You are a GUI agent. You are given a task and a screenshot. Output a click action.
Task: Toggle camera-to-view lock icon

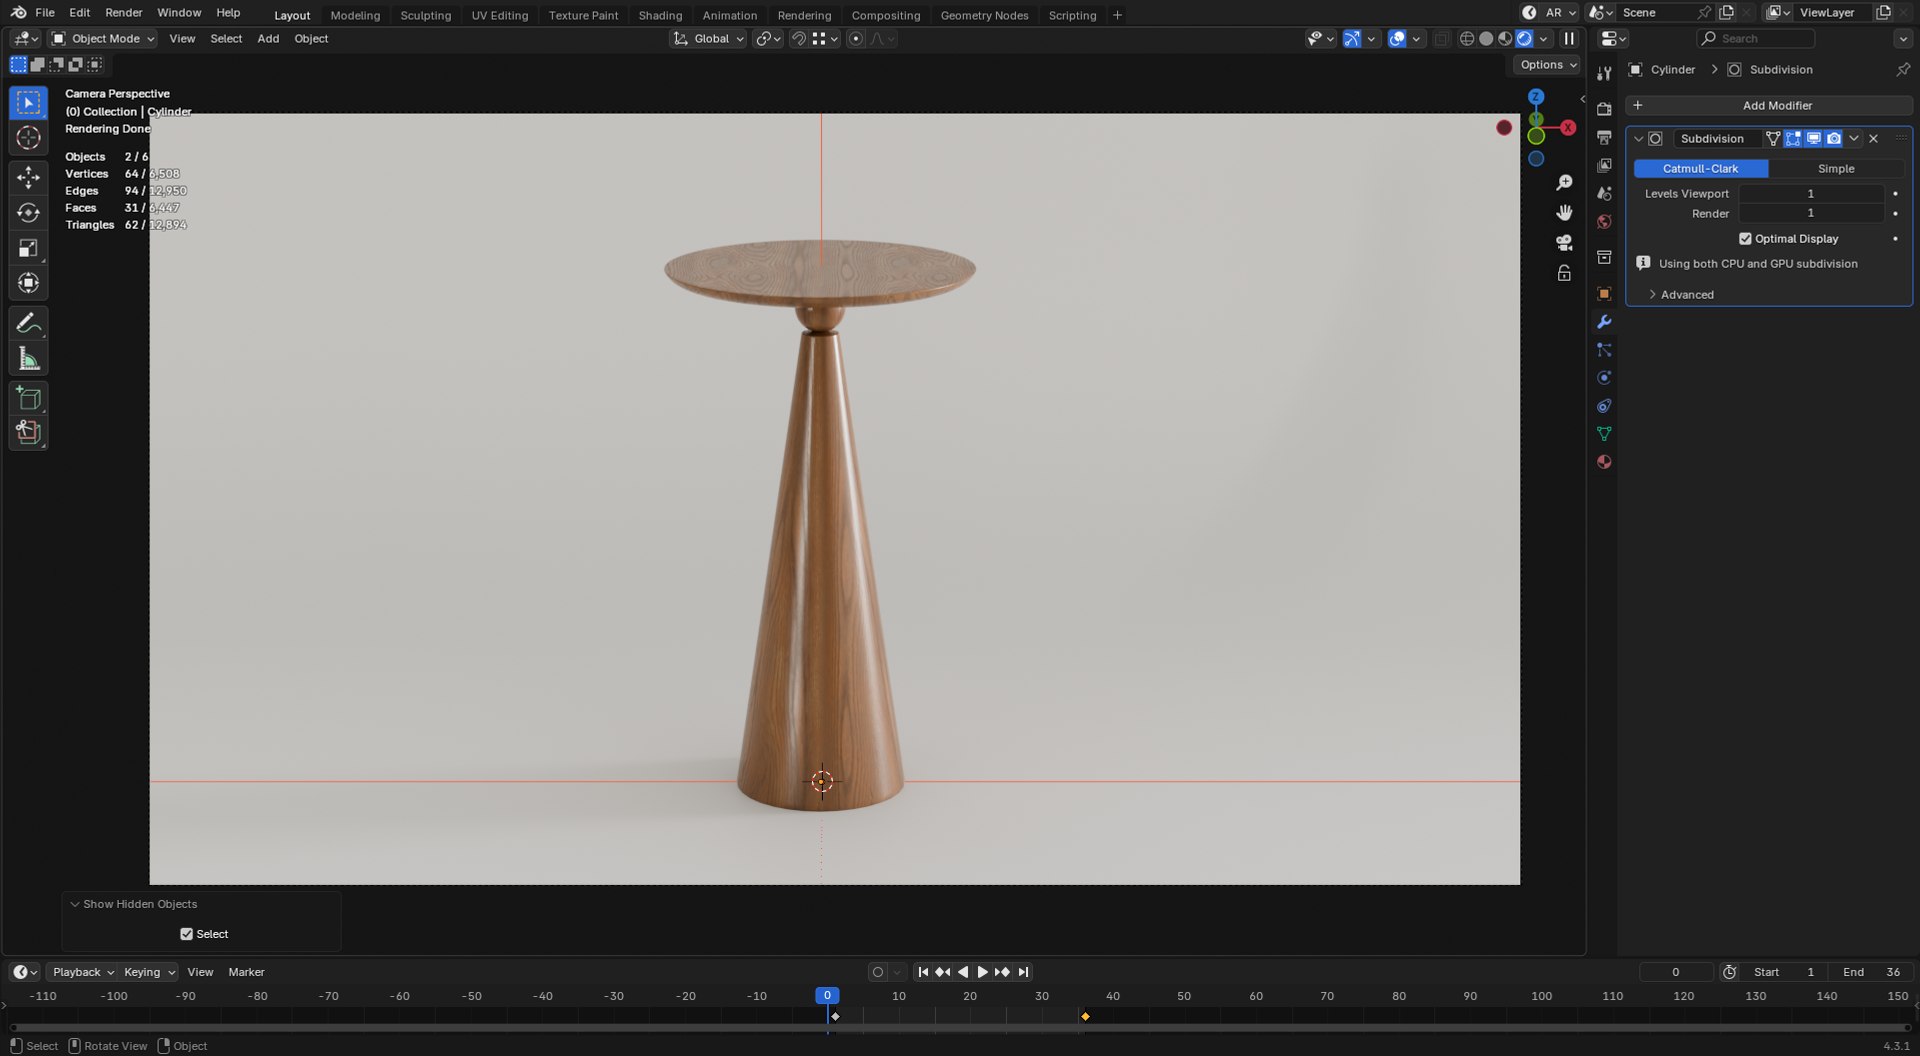pos(1564,273)
